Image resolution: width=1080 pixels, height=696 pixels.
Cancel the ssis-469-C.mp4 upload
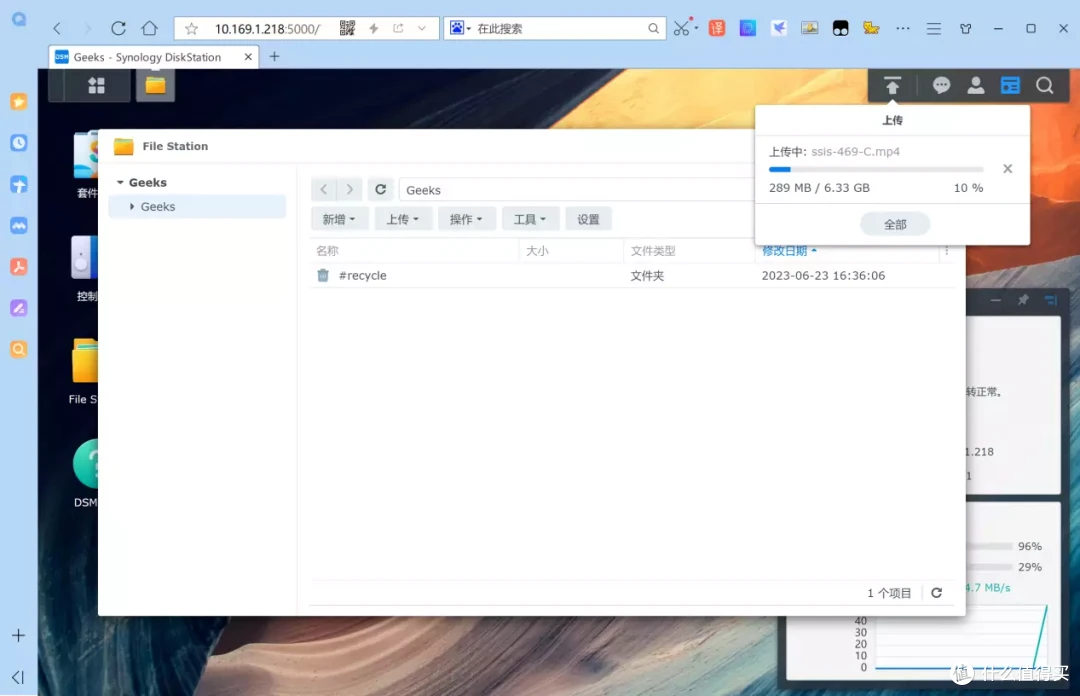(x=1007, y=169)
